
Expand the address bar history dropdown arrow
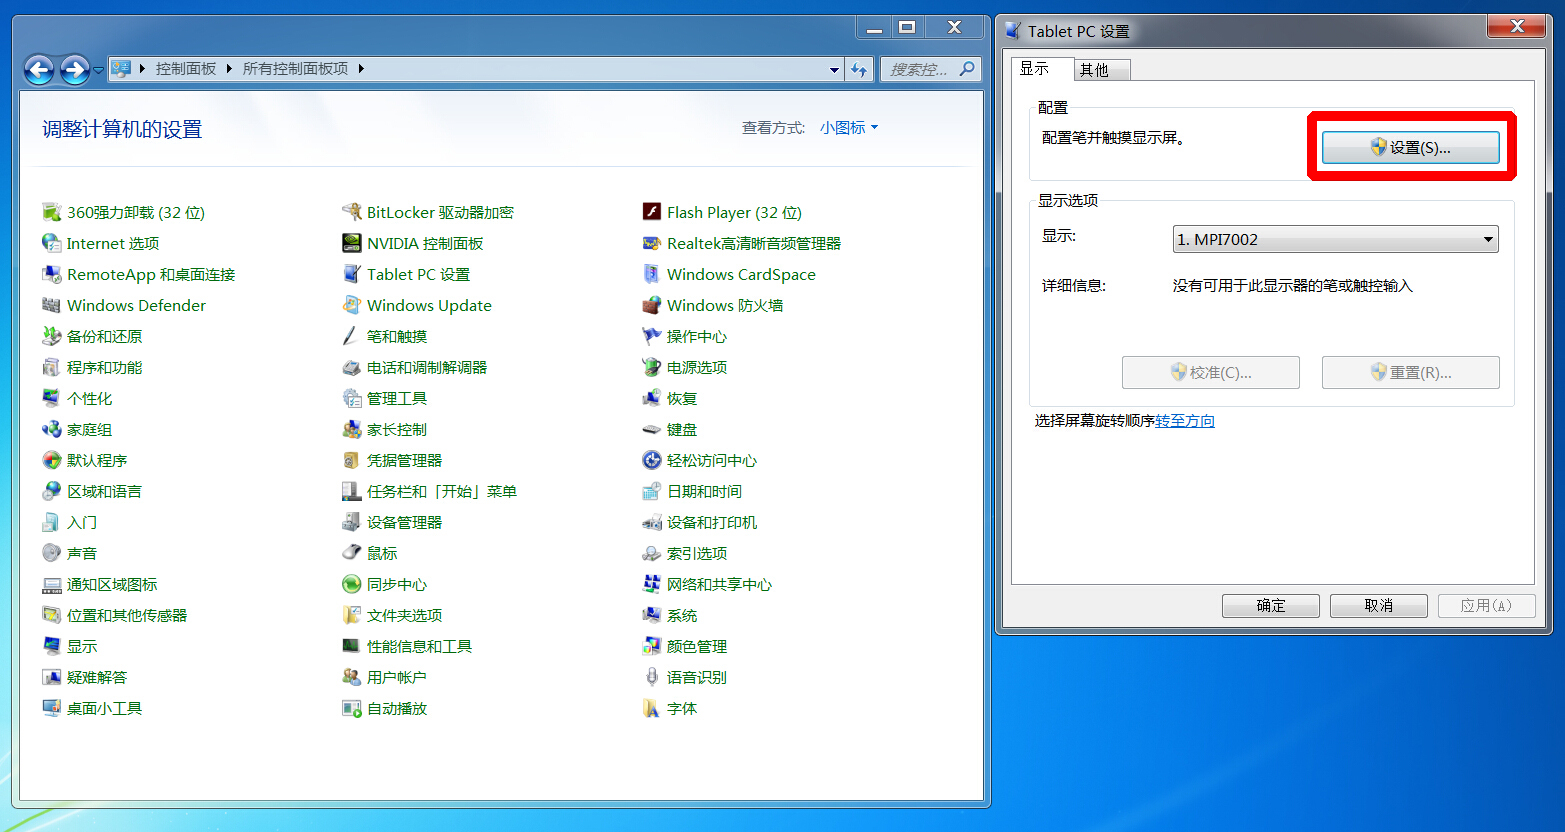pyautogui.click(x=834, y=69)
